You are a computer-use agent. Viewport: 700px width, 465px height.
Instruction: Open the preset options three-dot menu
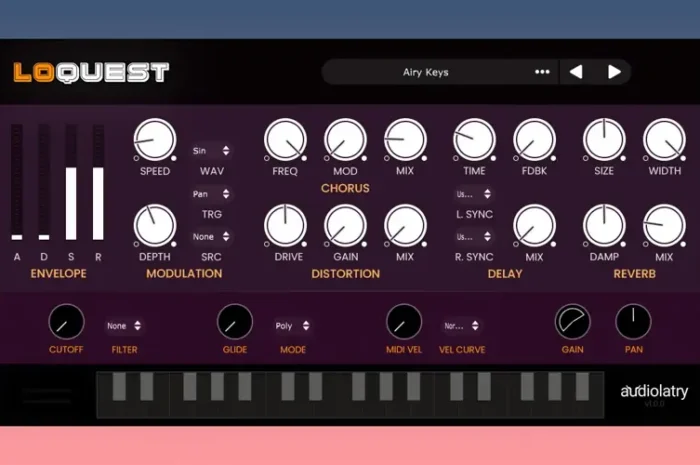click(542, 72)
